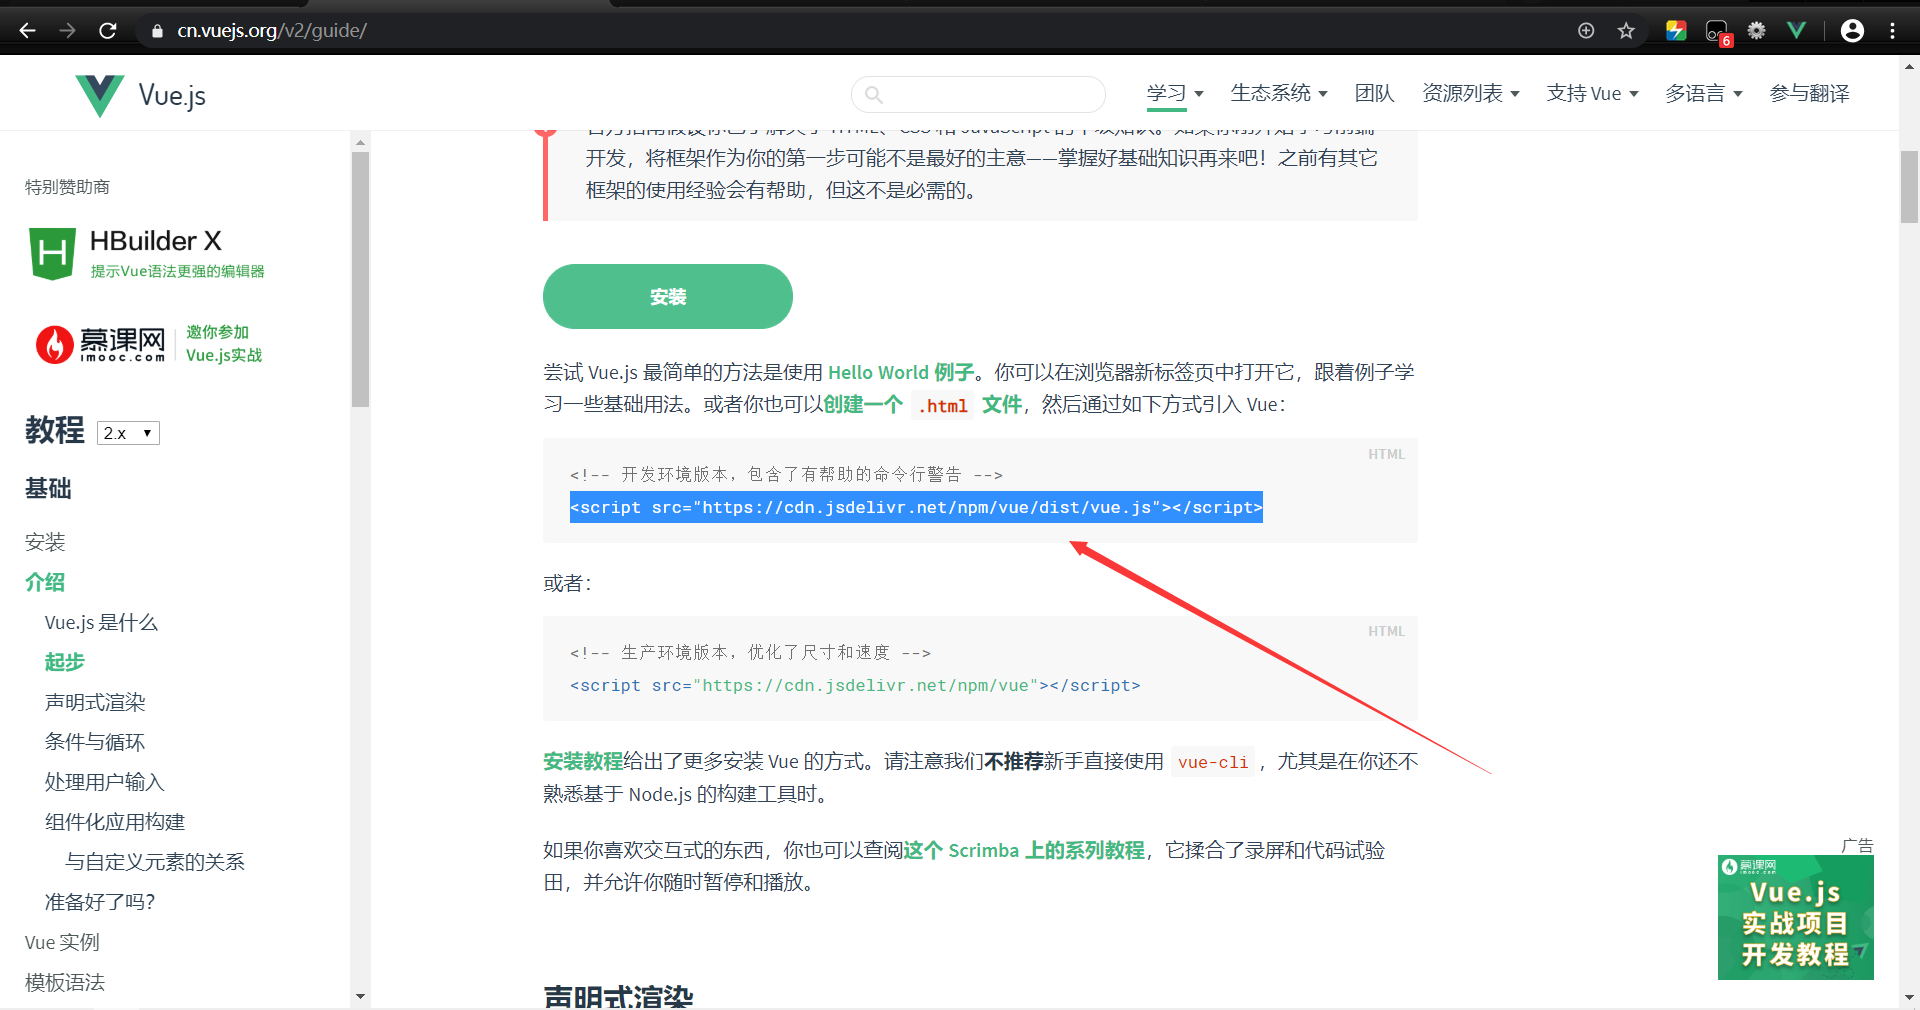Open the 资源列表 dropdown menu
The image size is (1920, 1010).
[x=1471, y=94]
